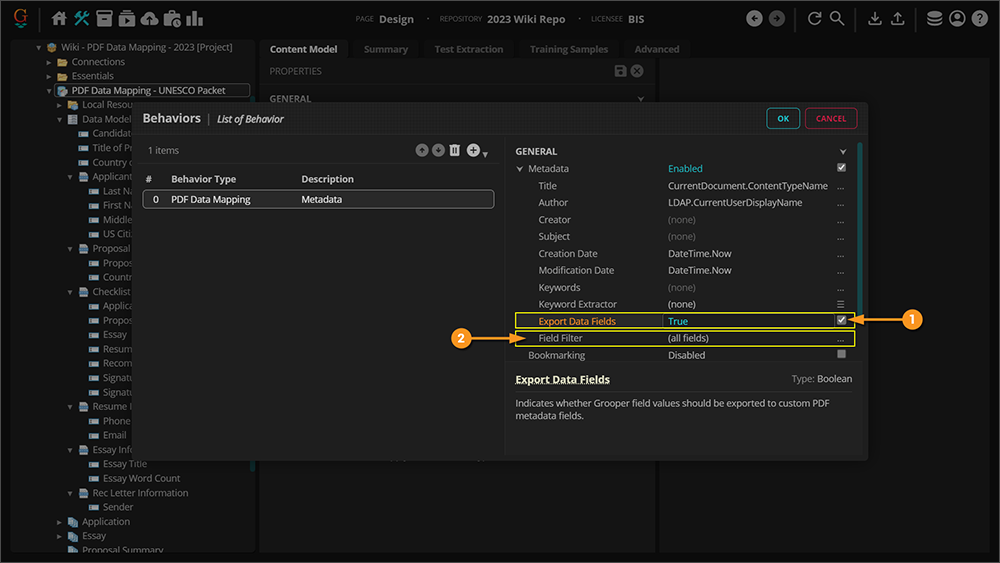
Task: Click the refresh icon in the top bar
Action: [814, 18]
